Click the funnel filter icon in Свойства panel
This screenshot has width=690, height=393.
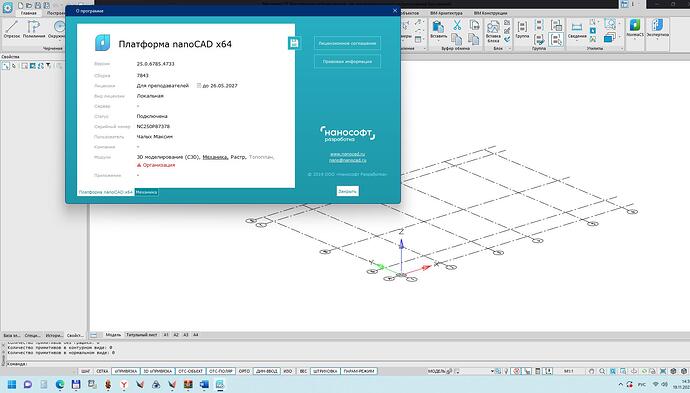(x=48, y=66)
